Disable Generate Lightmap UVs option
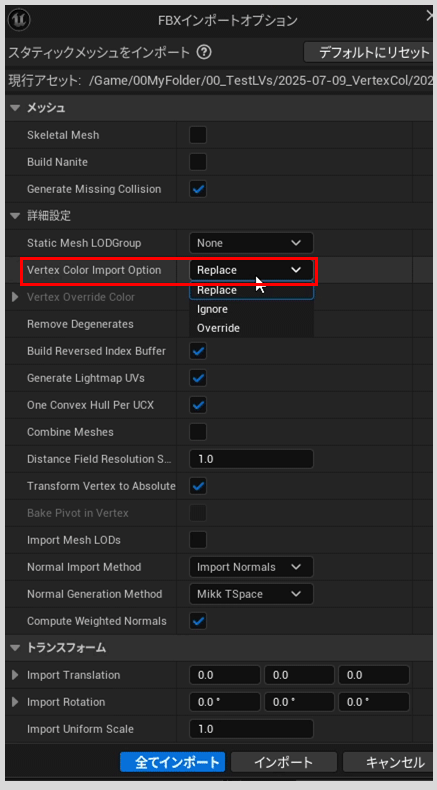 tap(198, 378)
